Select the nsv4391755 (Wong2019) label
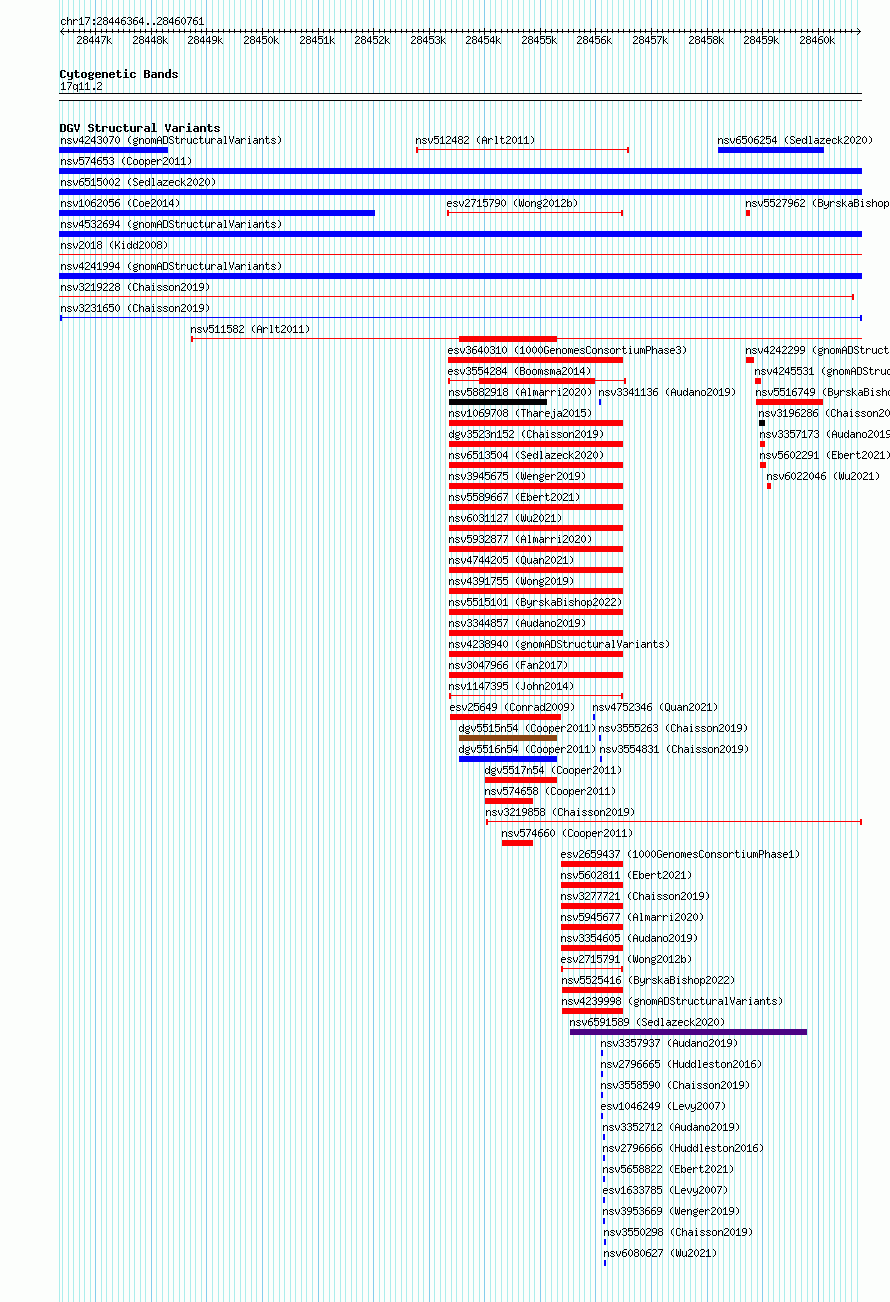The width and height of the screenshot is (890, 1302). click(511, 581)
